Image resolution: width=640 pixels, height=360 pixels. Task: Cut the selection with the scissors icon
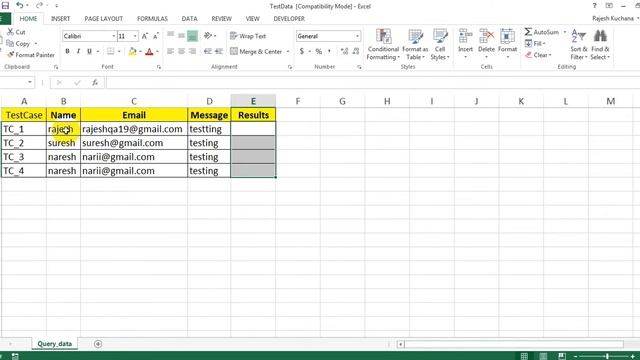11,32
